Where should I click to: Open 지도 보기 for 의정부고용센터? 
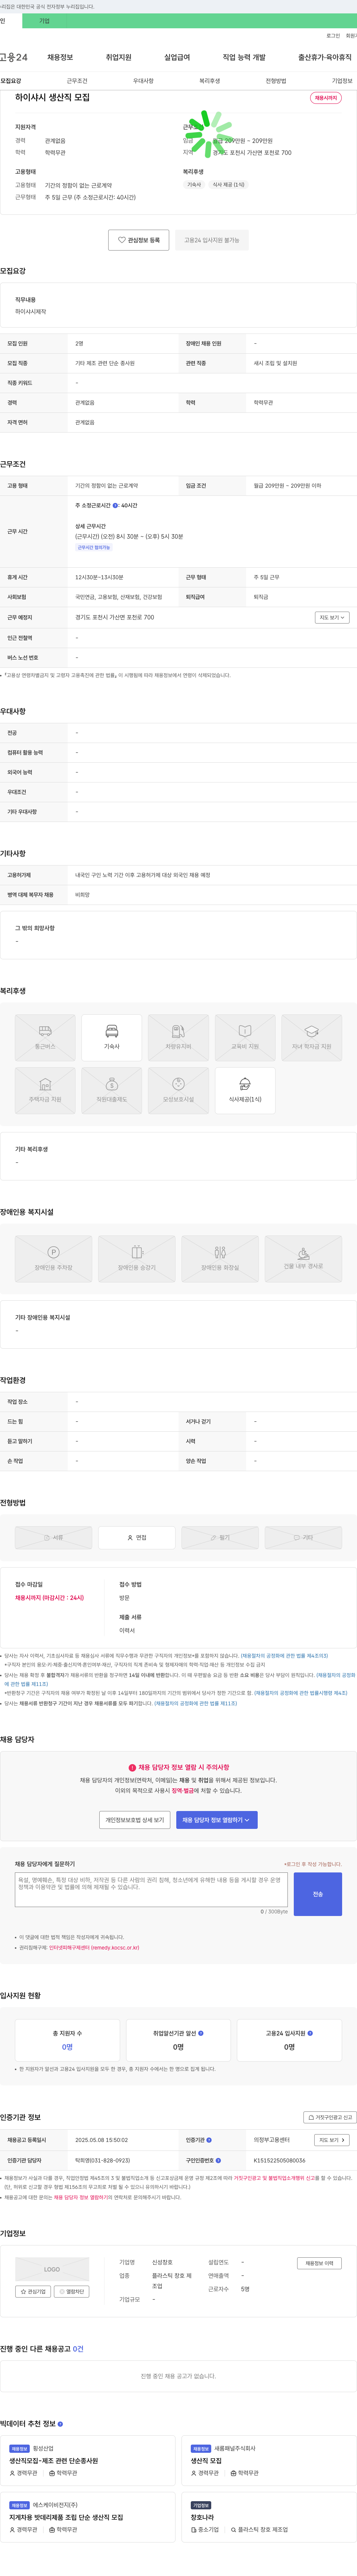(x=332, y=2140)
